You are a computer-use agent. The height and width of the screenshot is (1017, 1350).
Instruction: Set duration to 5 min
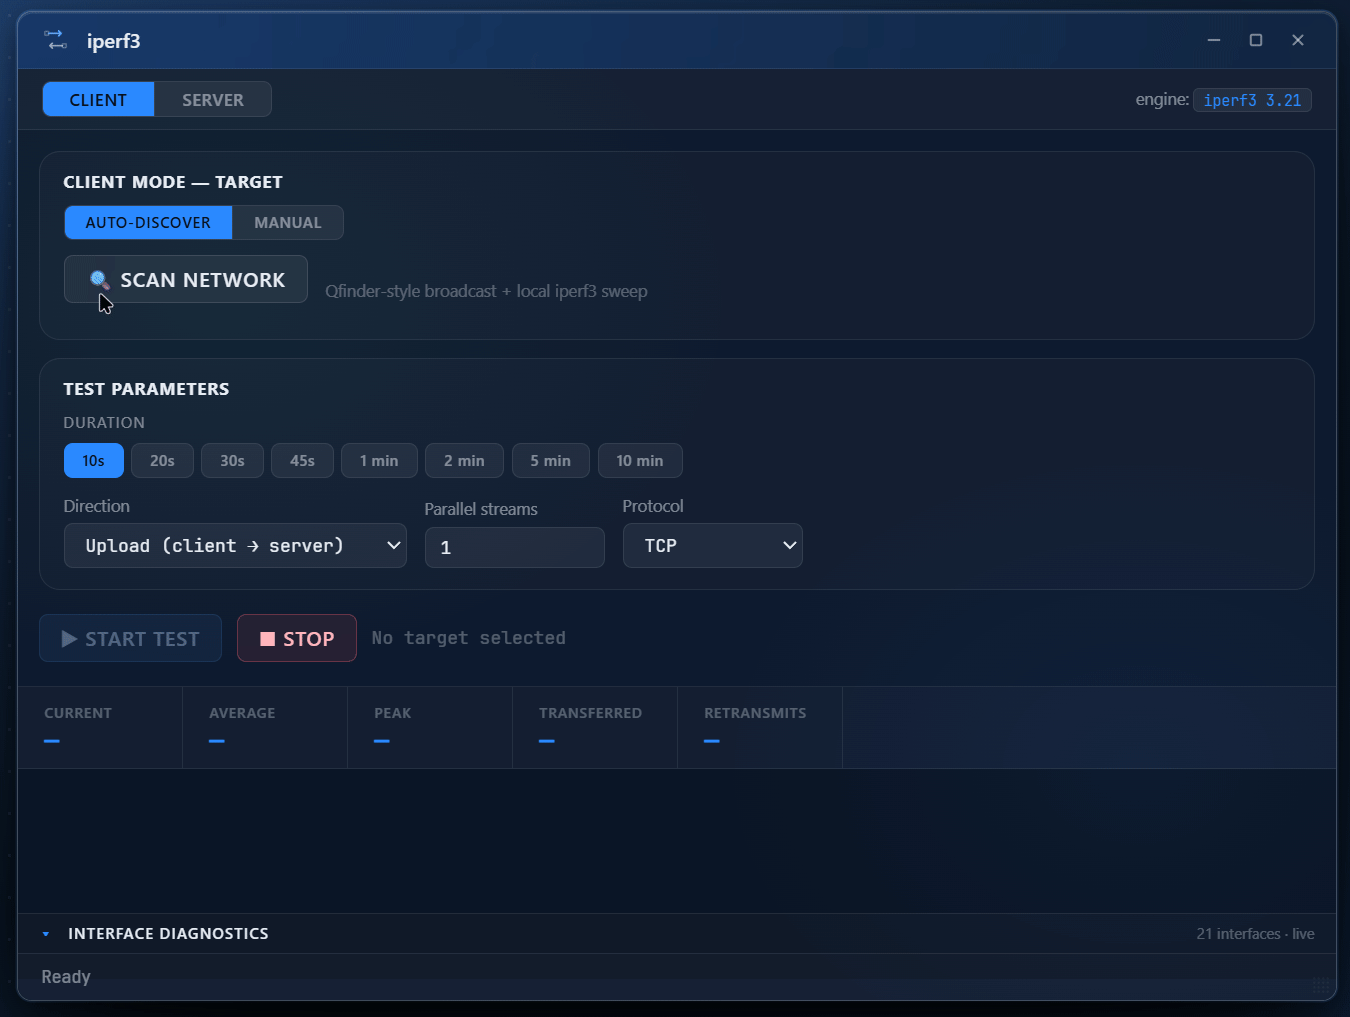551,460
